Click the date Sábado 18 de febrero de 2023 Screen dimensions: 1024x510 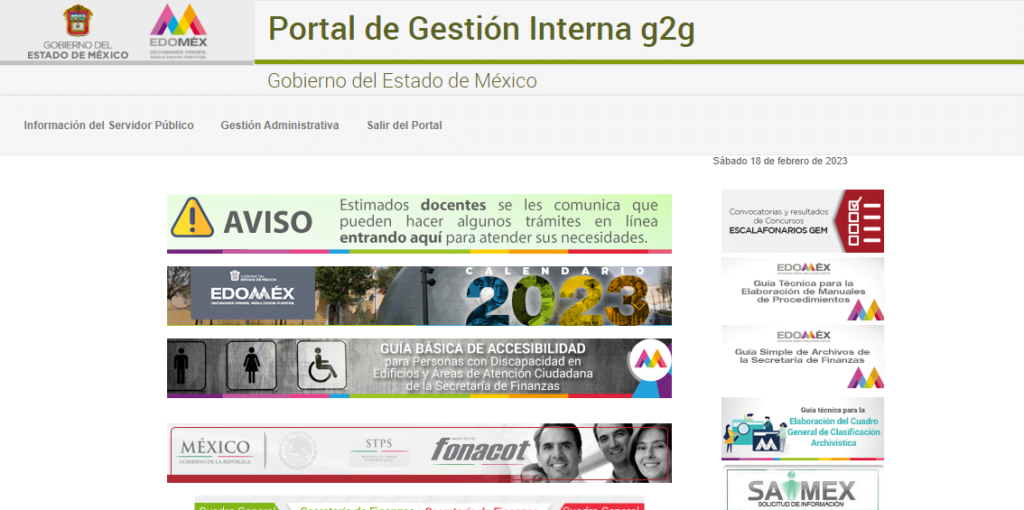click(x=780, y=161)
